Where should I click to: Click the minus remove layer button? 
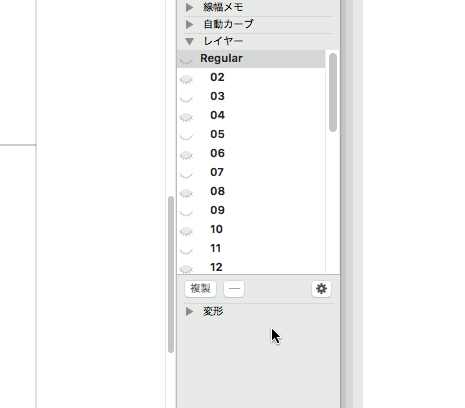pos(234,289)
